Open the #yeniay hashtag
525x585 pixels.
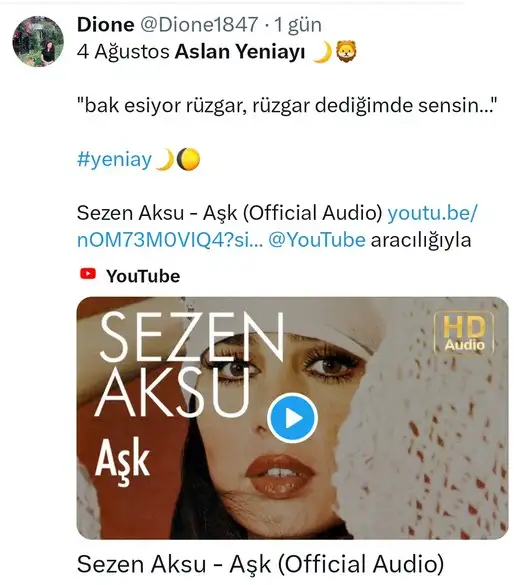tap(114, 159)
